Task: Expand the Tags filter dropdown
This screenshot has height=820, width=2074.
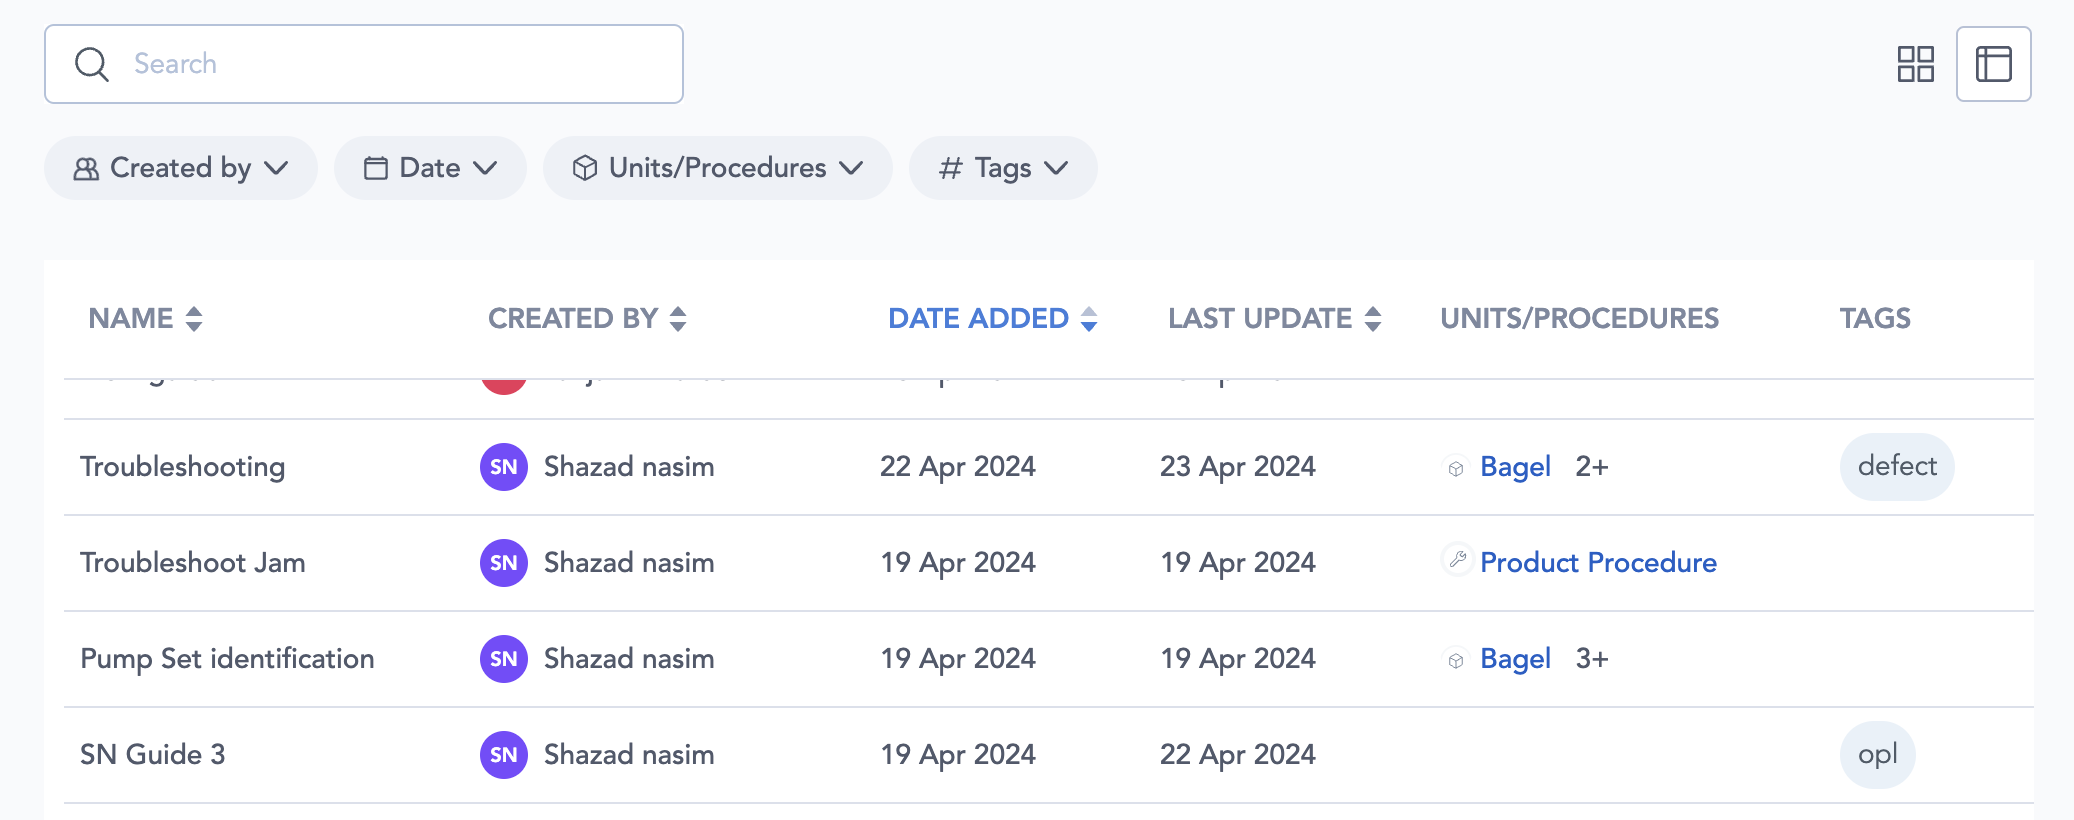Action: [1002, 168]
